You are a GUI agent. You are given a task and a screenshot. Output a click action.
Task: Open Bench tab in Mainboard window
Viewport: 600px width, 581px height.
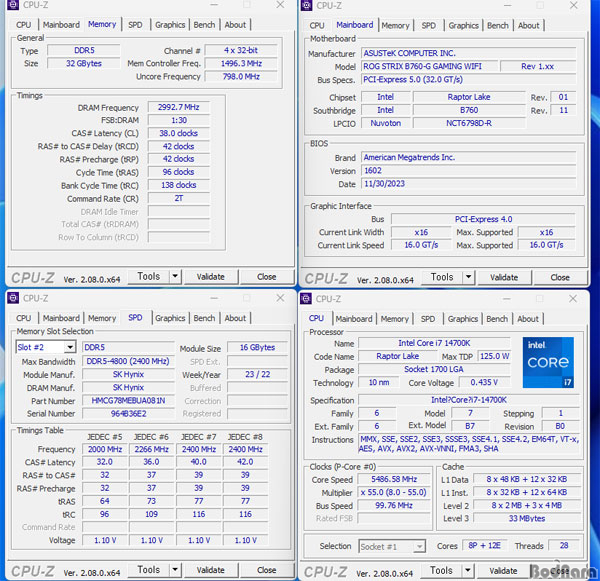click(498, 26)
